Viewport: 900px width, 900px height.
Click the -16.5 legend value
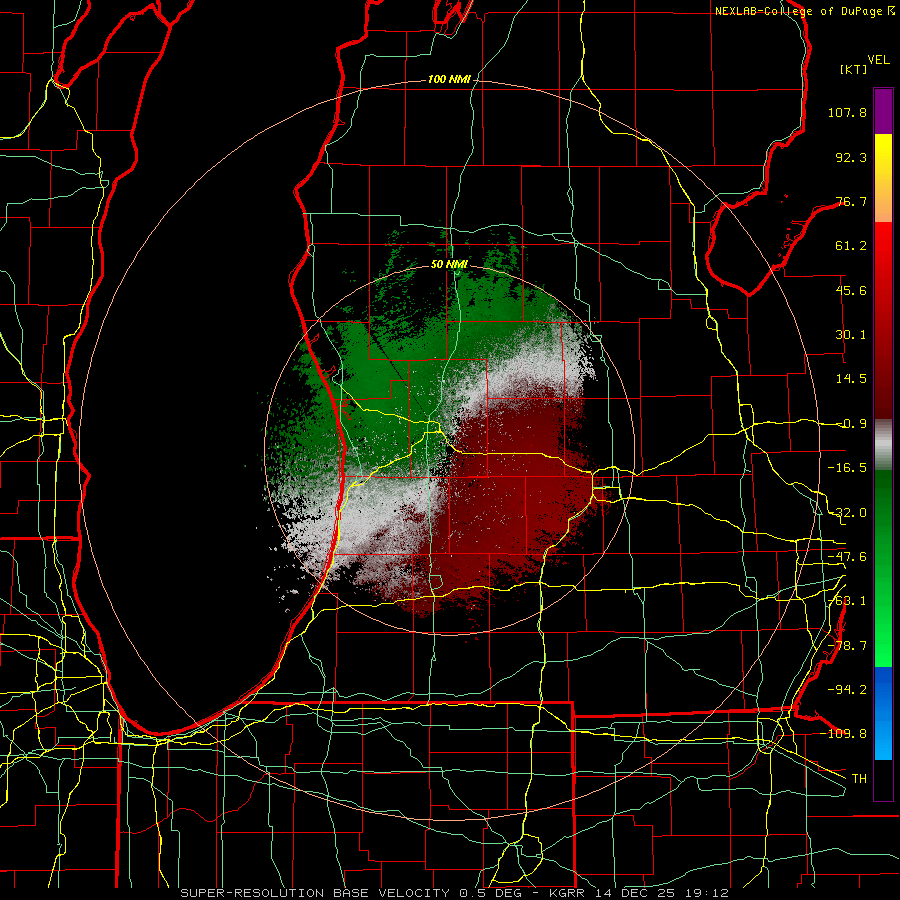click(x=847, y=468)
